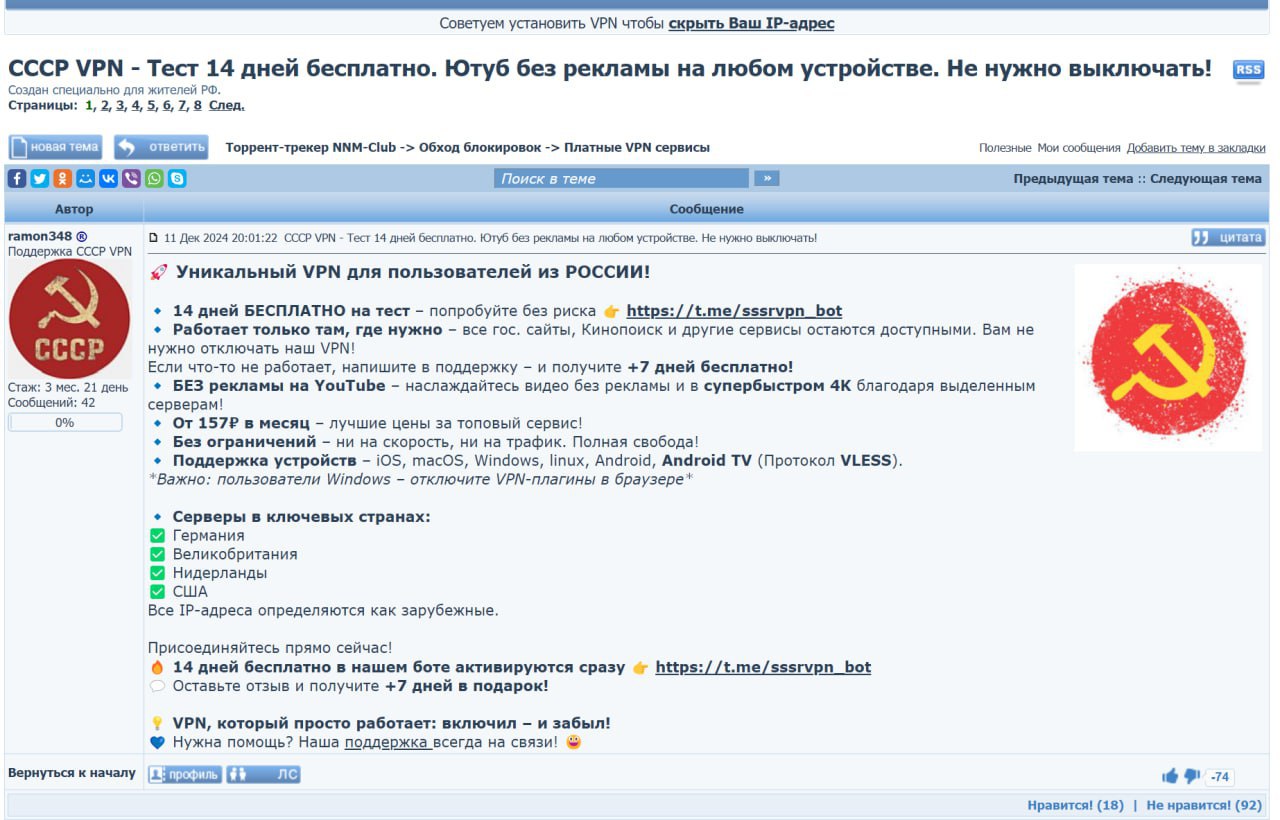Click the thumbs-down dislike icon
The height and width of the screenshot is (820, 1280).
[x=1191, y=776]
